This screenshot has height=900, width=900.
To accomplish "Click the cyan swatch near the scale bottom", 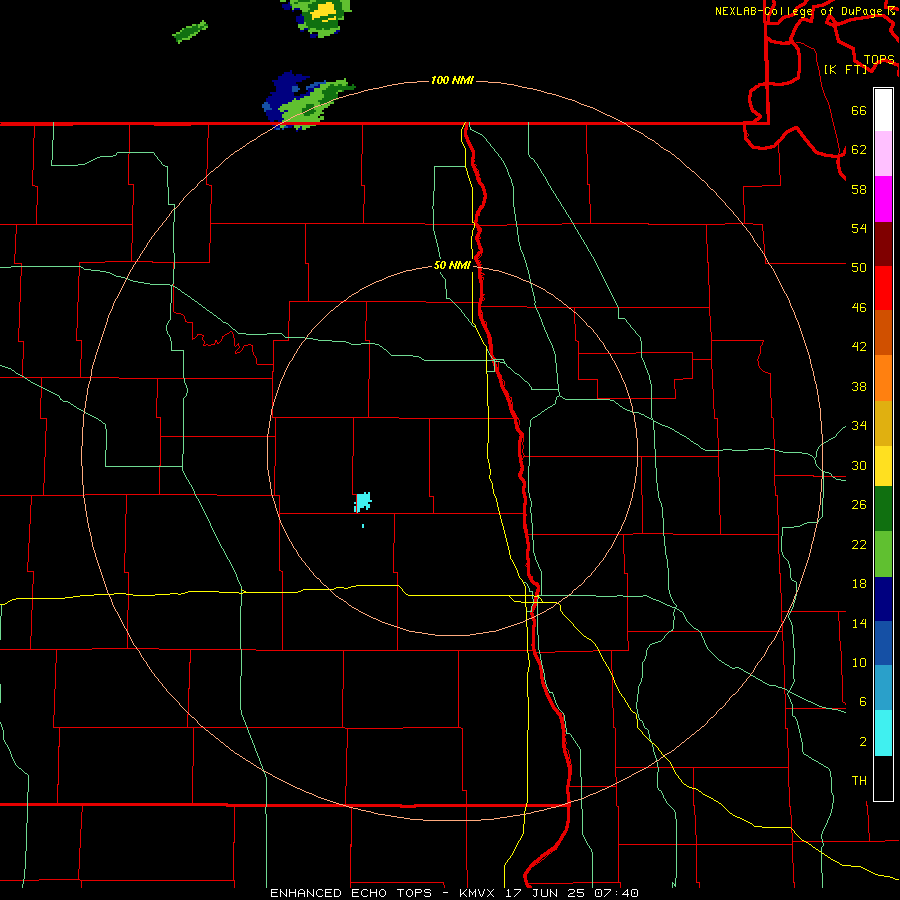I will click(x=883, y=733).
